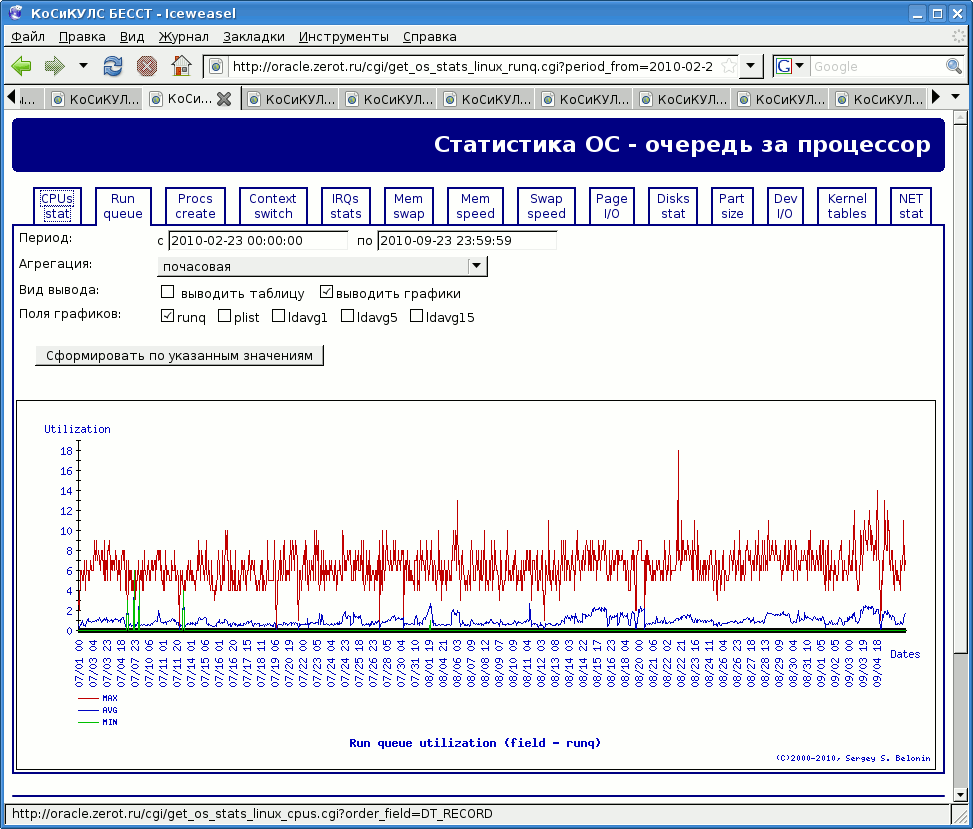Check the ldavg1 field checkbox
Screen dimensions: 973x829
279,316
